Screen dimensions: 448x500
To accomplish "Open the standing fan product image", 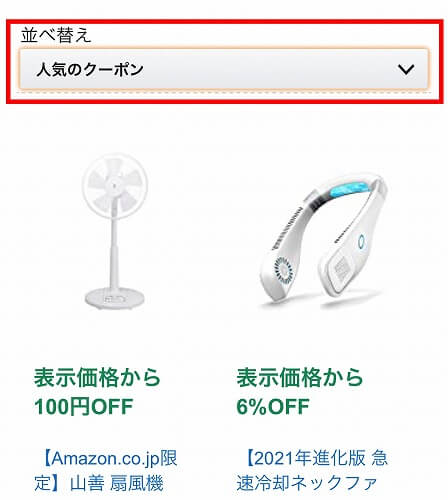I will coord(115,231).
